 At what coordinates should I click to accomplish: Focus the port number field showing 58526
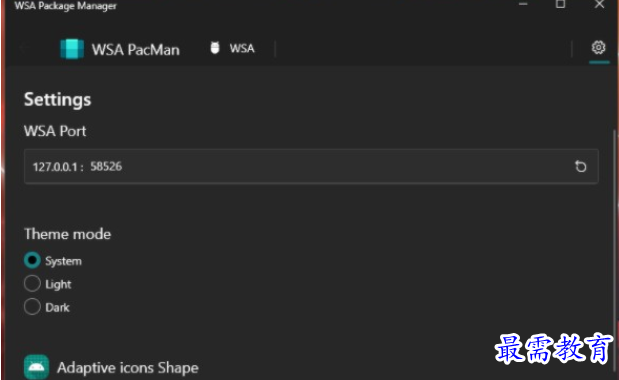tap(106, 167)
